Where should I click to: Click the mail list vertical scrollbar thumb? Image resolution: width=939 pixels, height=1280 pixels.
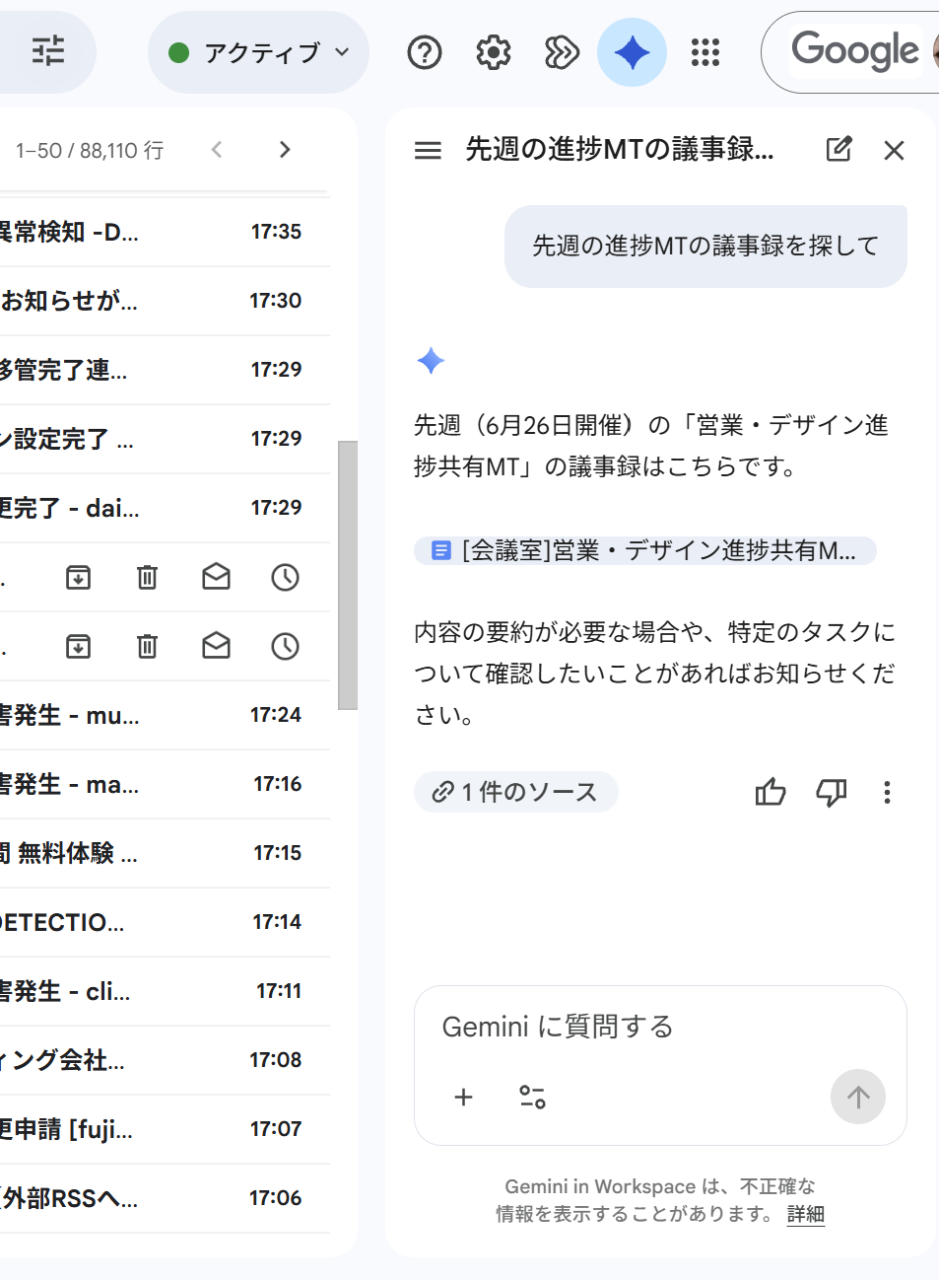348,576
